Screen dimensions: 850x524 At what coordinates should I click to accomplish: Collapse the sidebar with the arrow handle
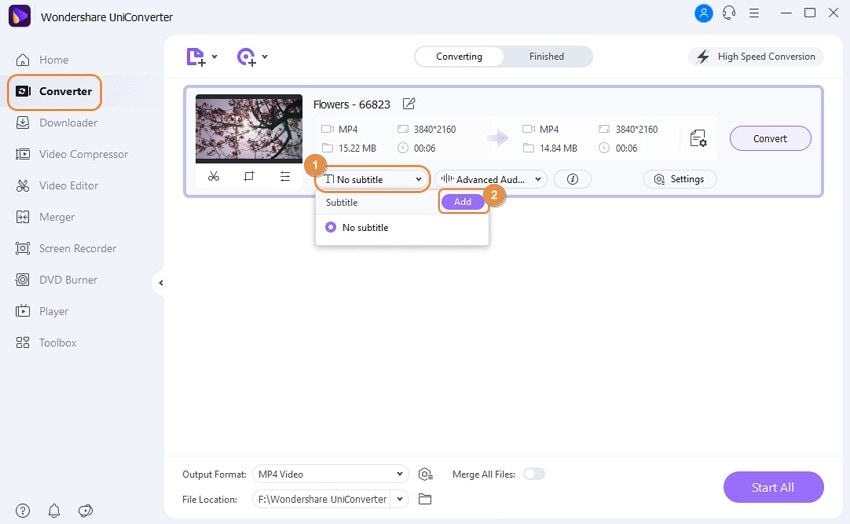click(160, 283)
